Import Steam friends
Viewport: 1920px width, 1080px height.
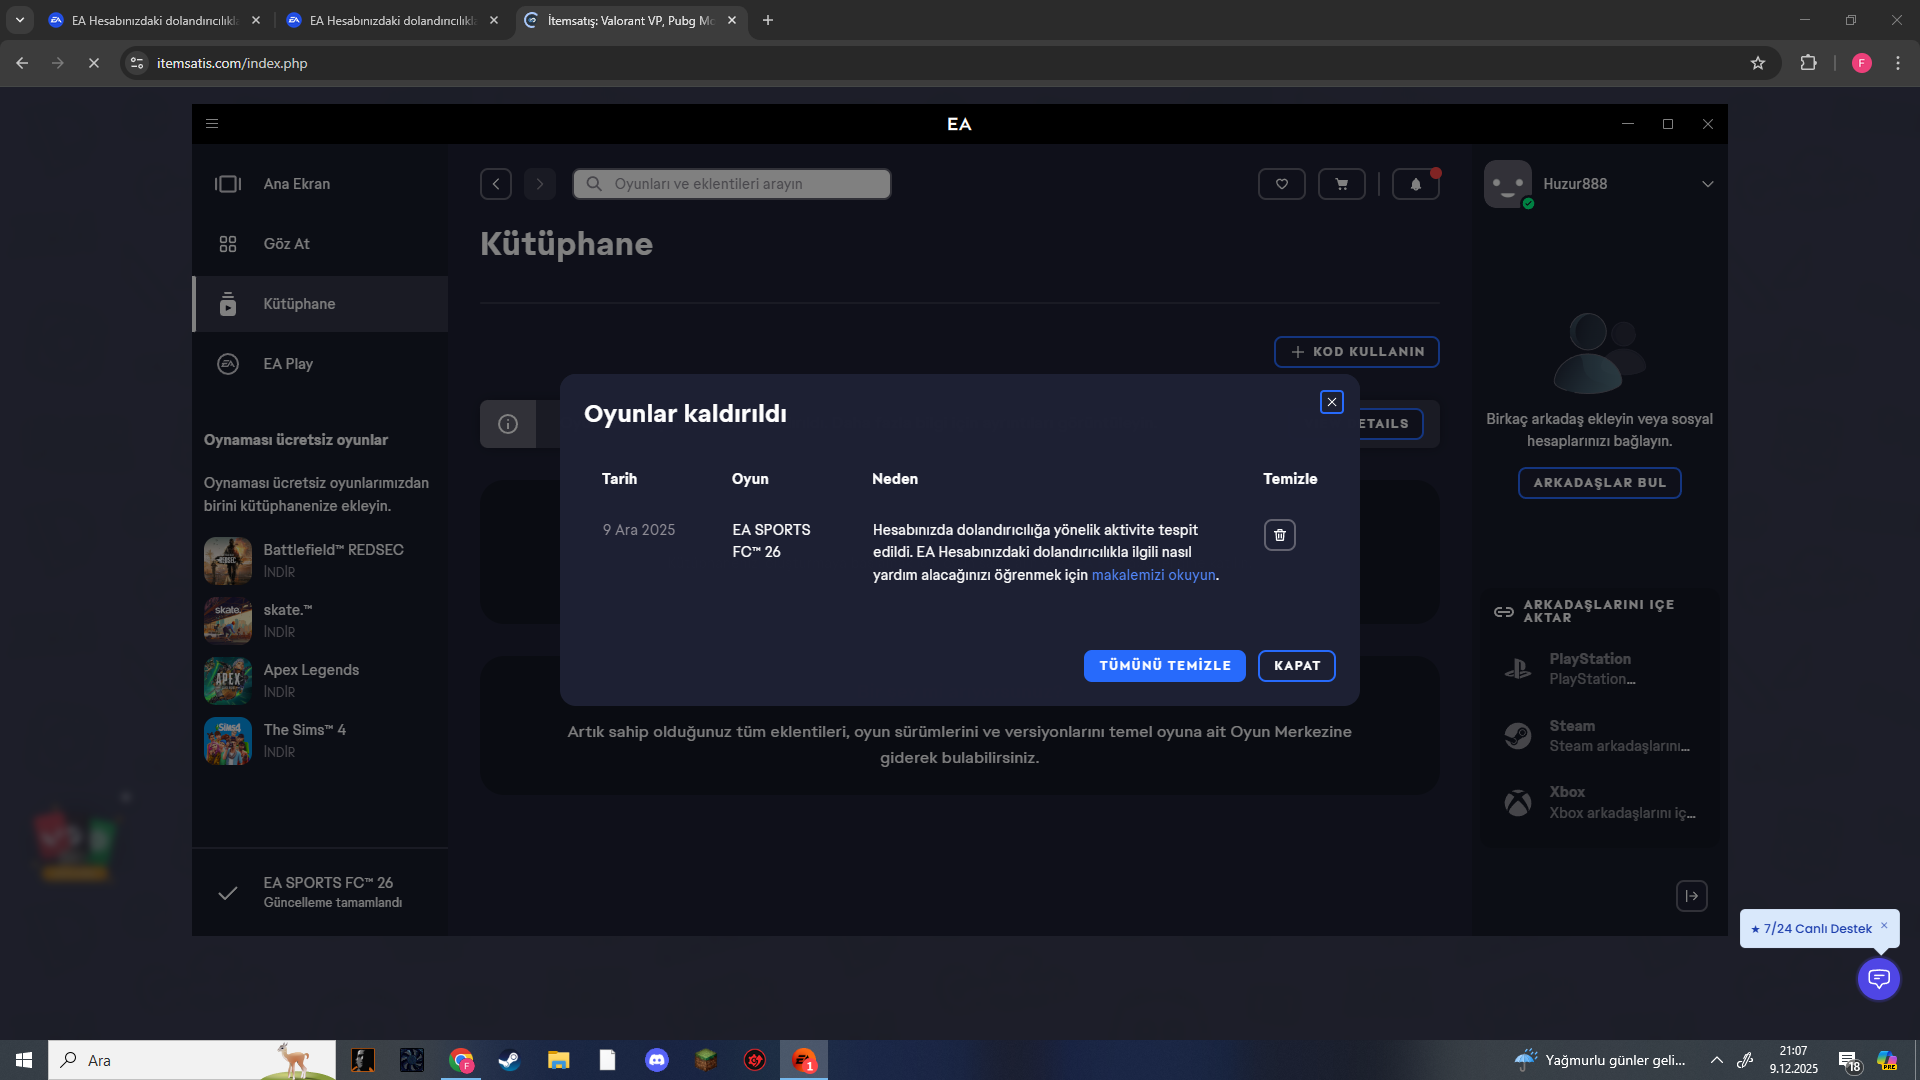click(1600, 736)
